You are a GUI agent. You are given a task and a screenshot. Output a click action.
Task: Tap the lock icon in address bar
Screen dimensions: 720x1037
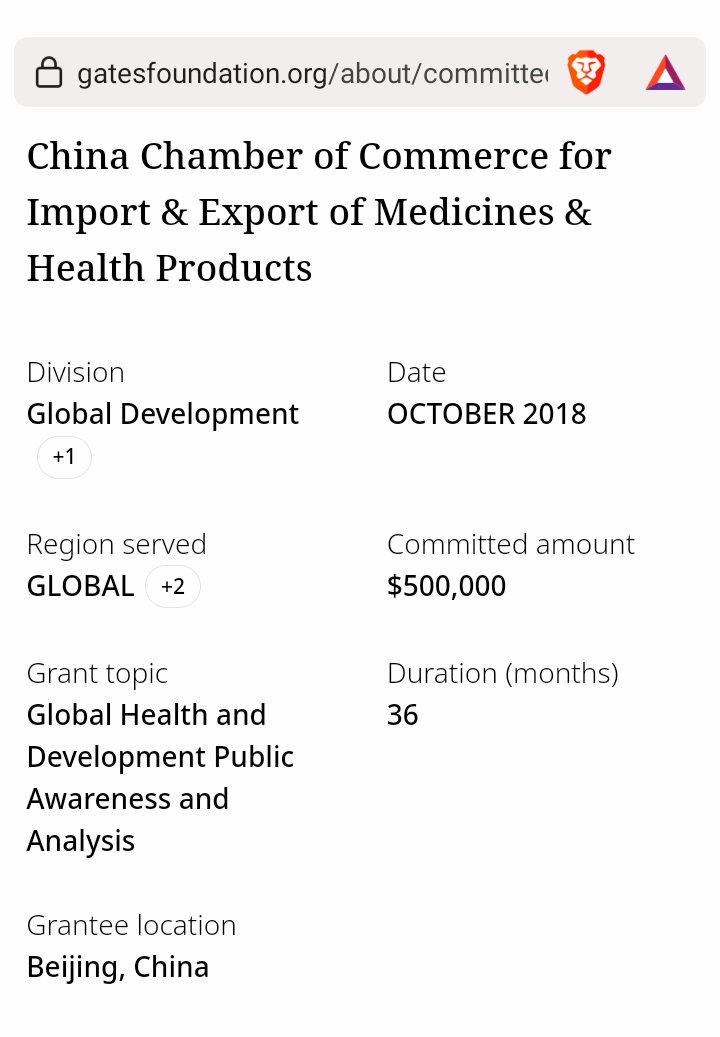48,72
